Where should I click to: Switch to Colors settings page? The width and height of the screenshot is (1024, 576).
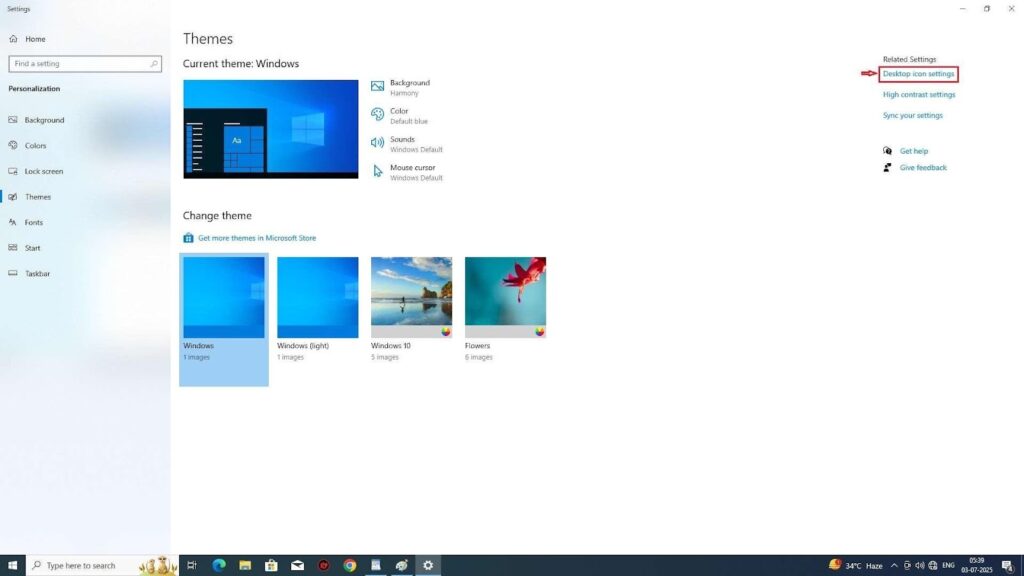point(35,145)
